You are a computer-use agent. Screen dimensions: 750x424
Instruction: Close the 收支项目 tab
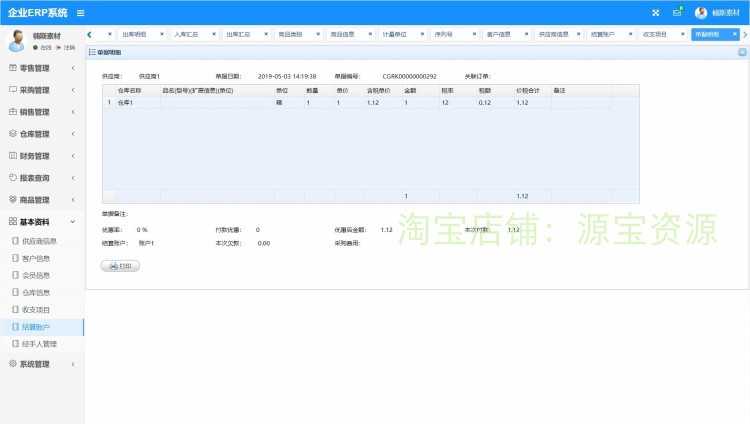[x=683, y=34]
